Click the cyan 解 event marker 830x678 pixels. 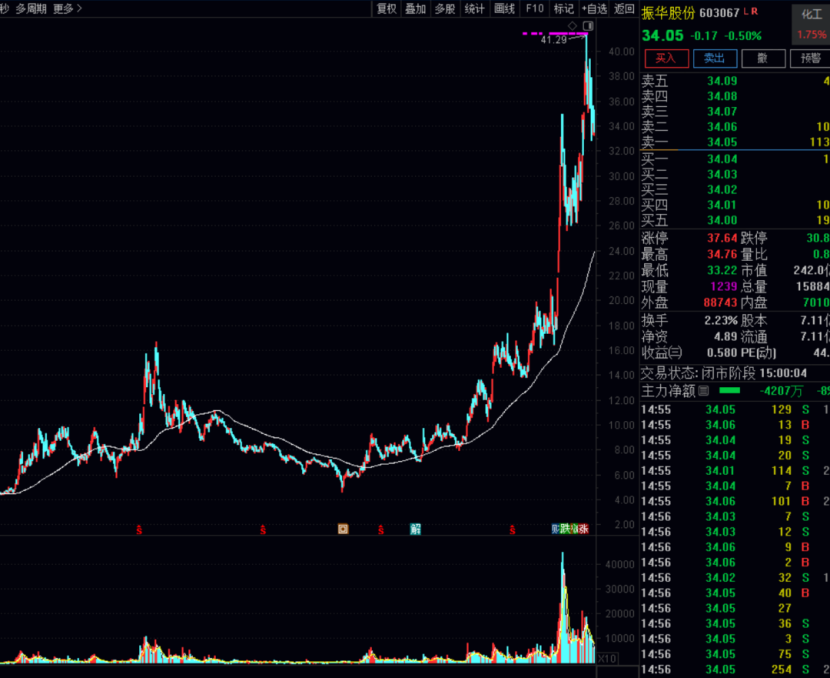coord(415,528)
